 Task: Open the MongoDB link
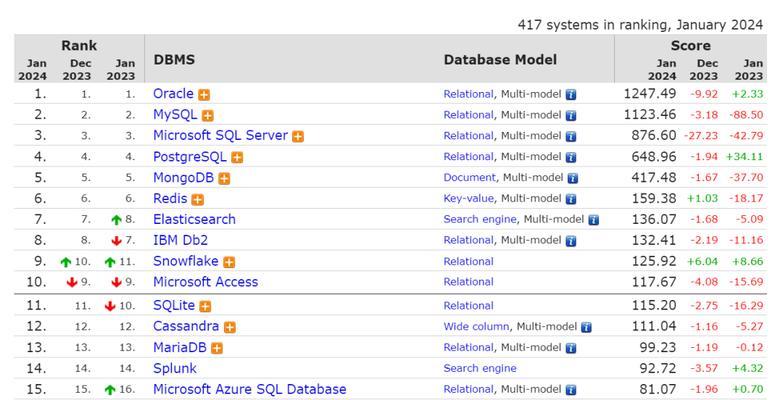183,178
